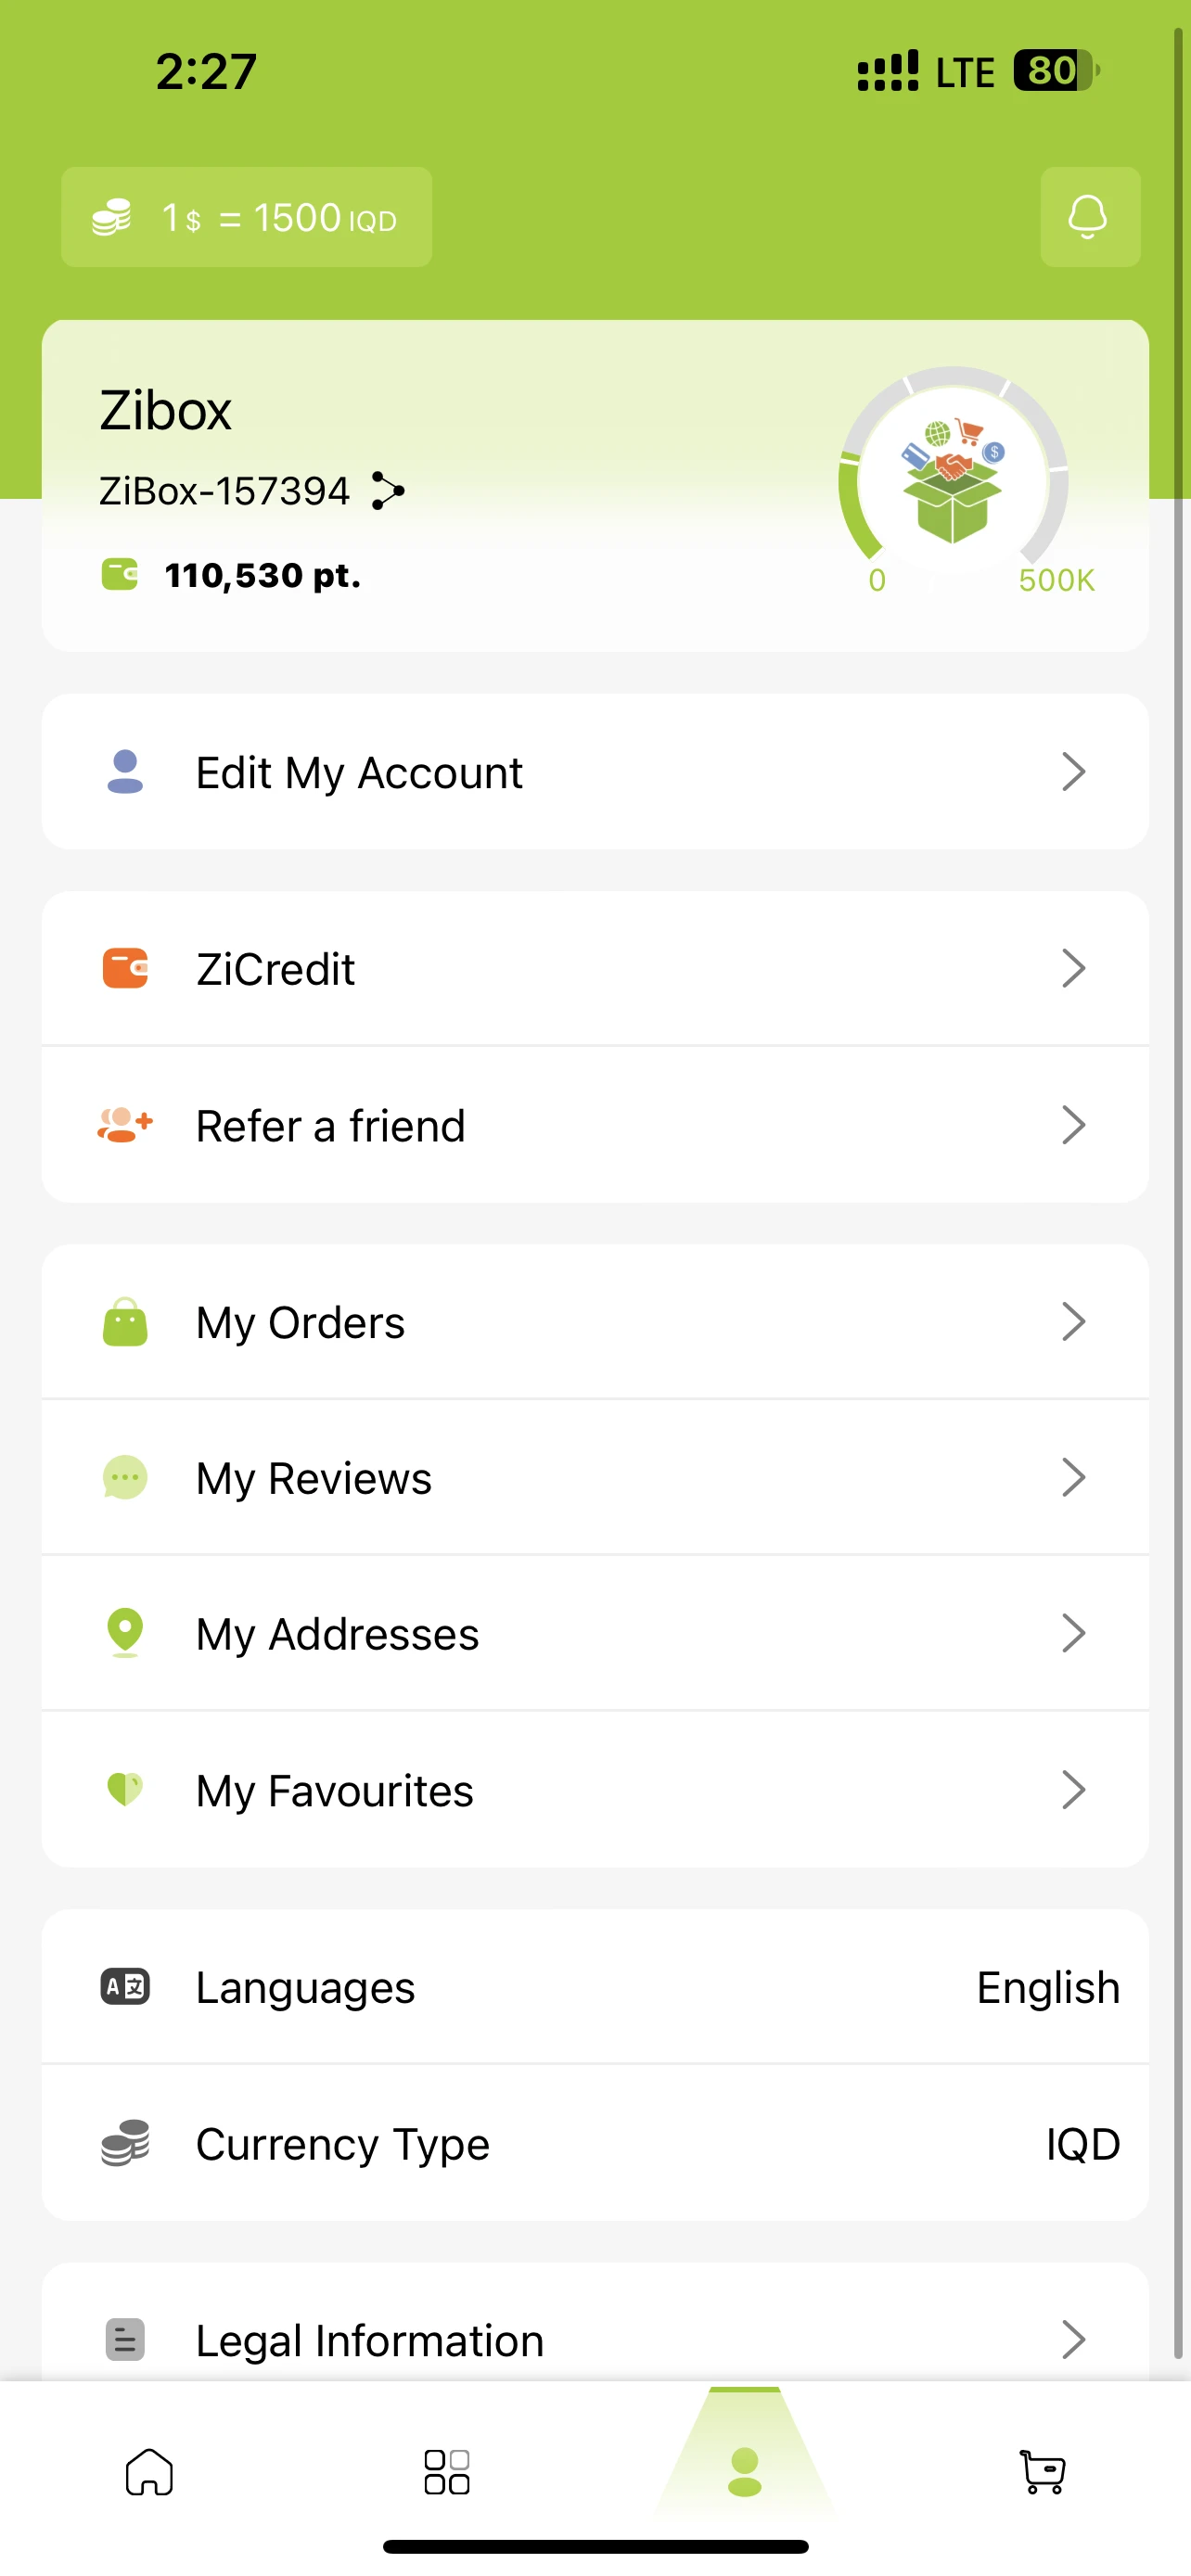Open My Addresses

pos(595,1633)
